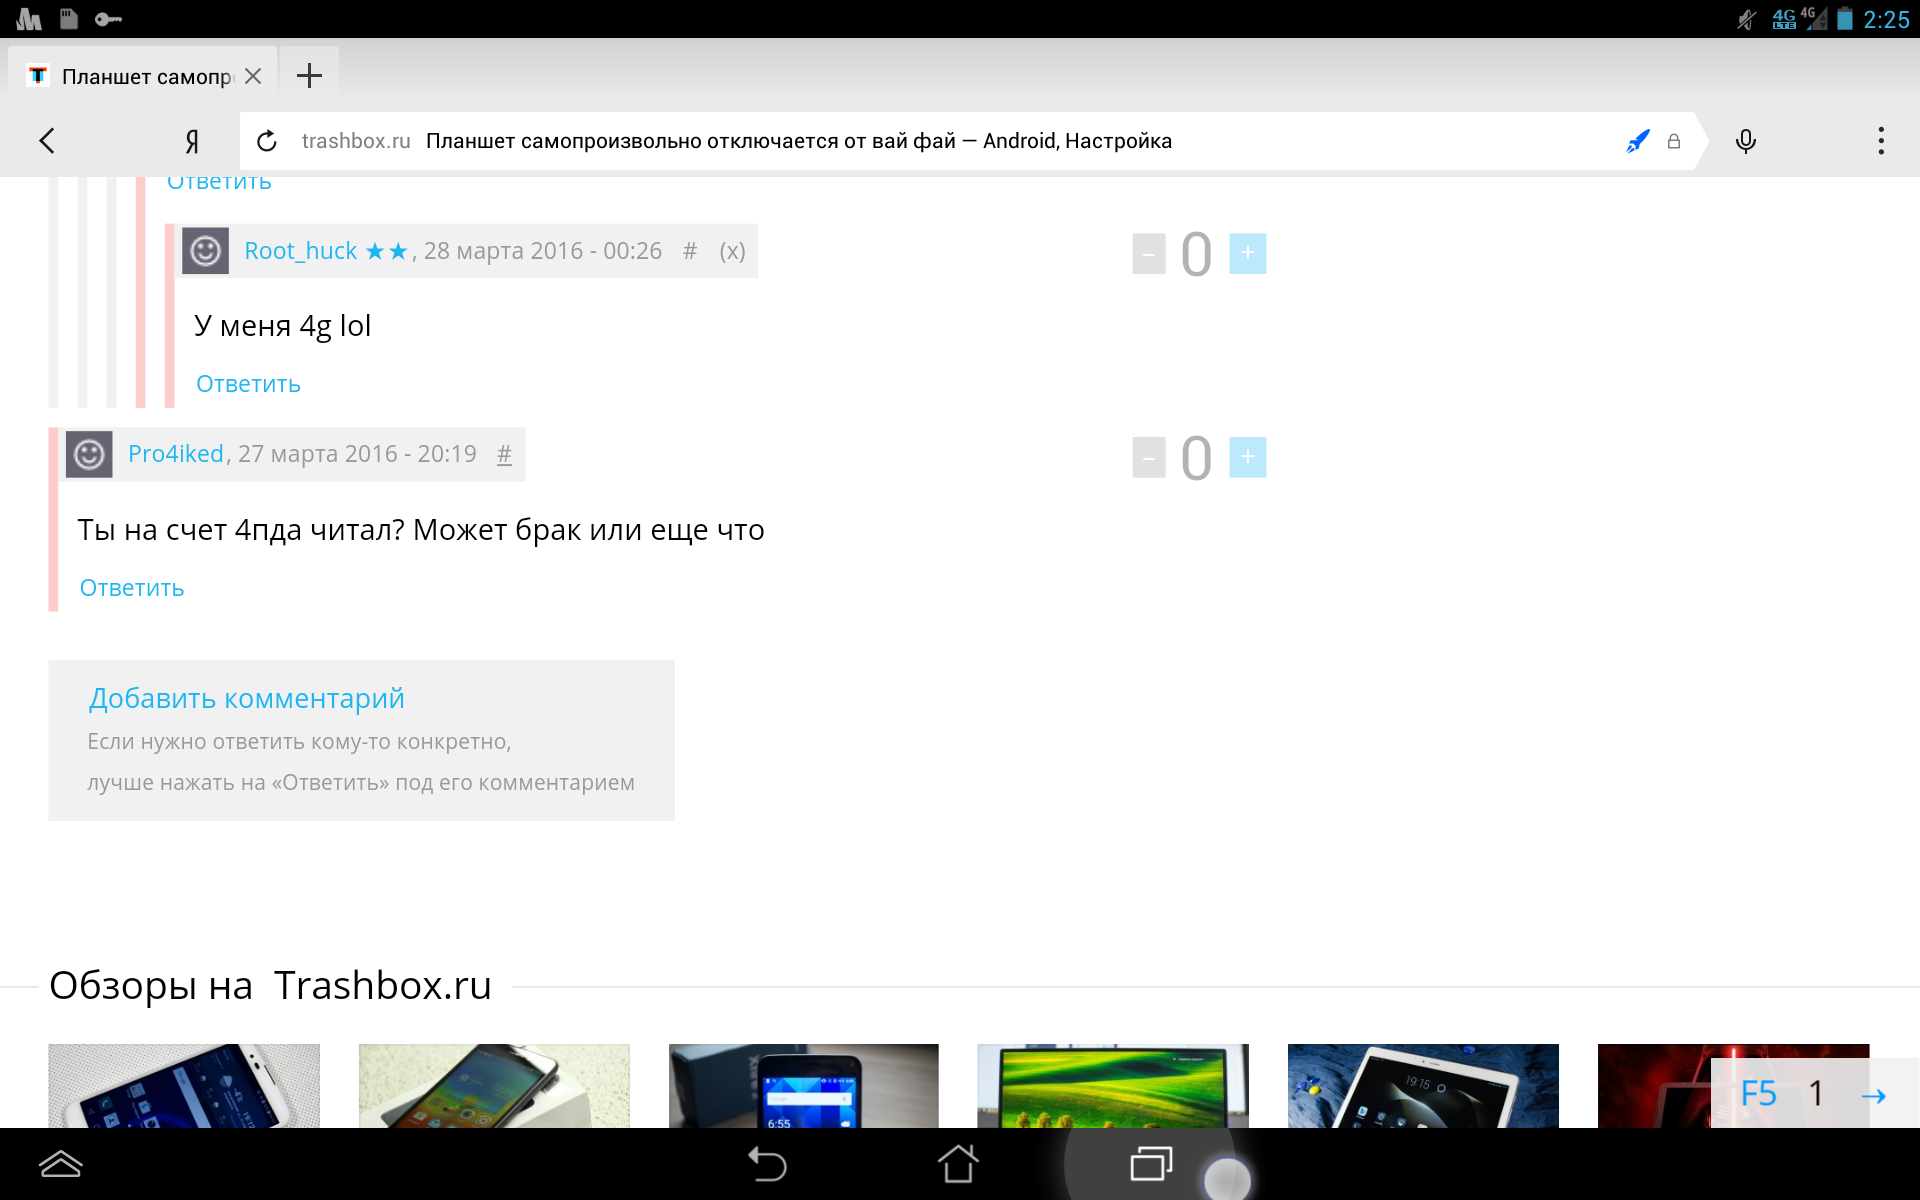Open the browser three-dot menu

pyautogui.click(x=1880, y=141)
